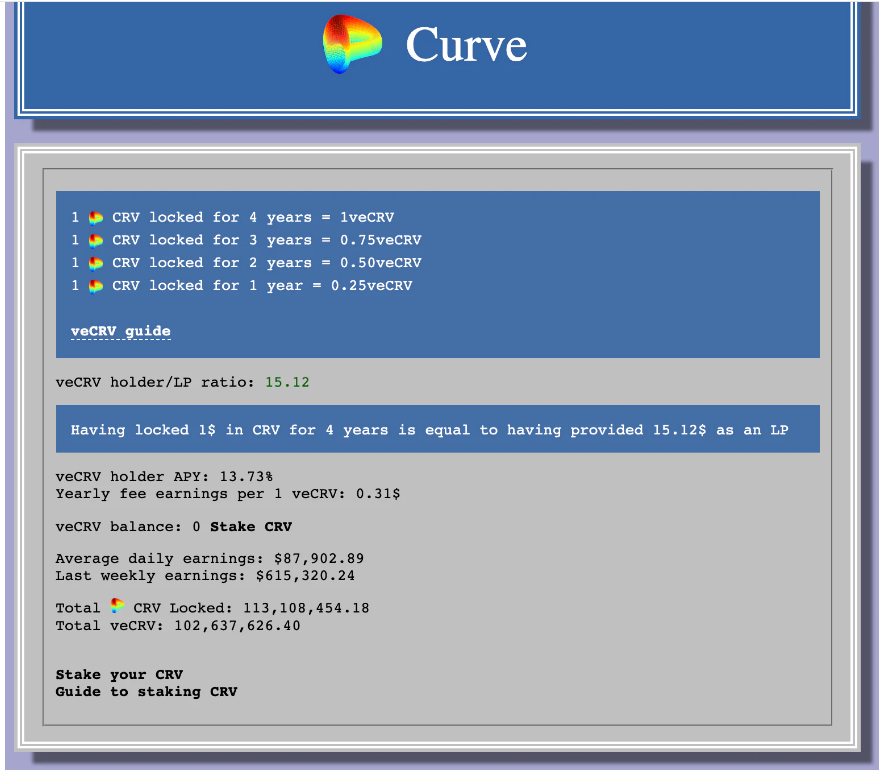
Task: Select the 15.12 holder/LP ratio value
Action: (287, 382)
